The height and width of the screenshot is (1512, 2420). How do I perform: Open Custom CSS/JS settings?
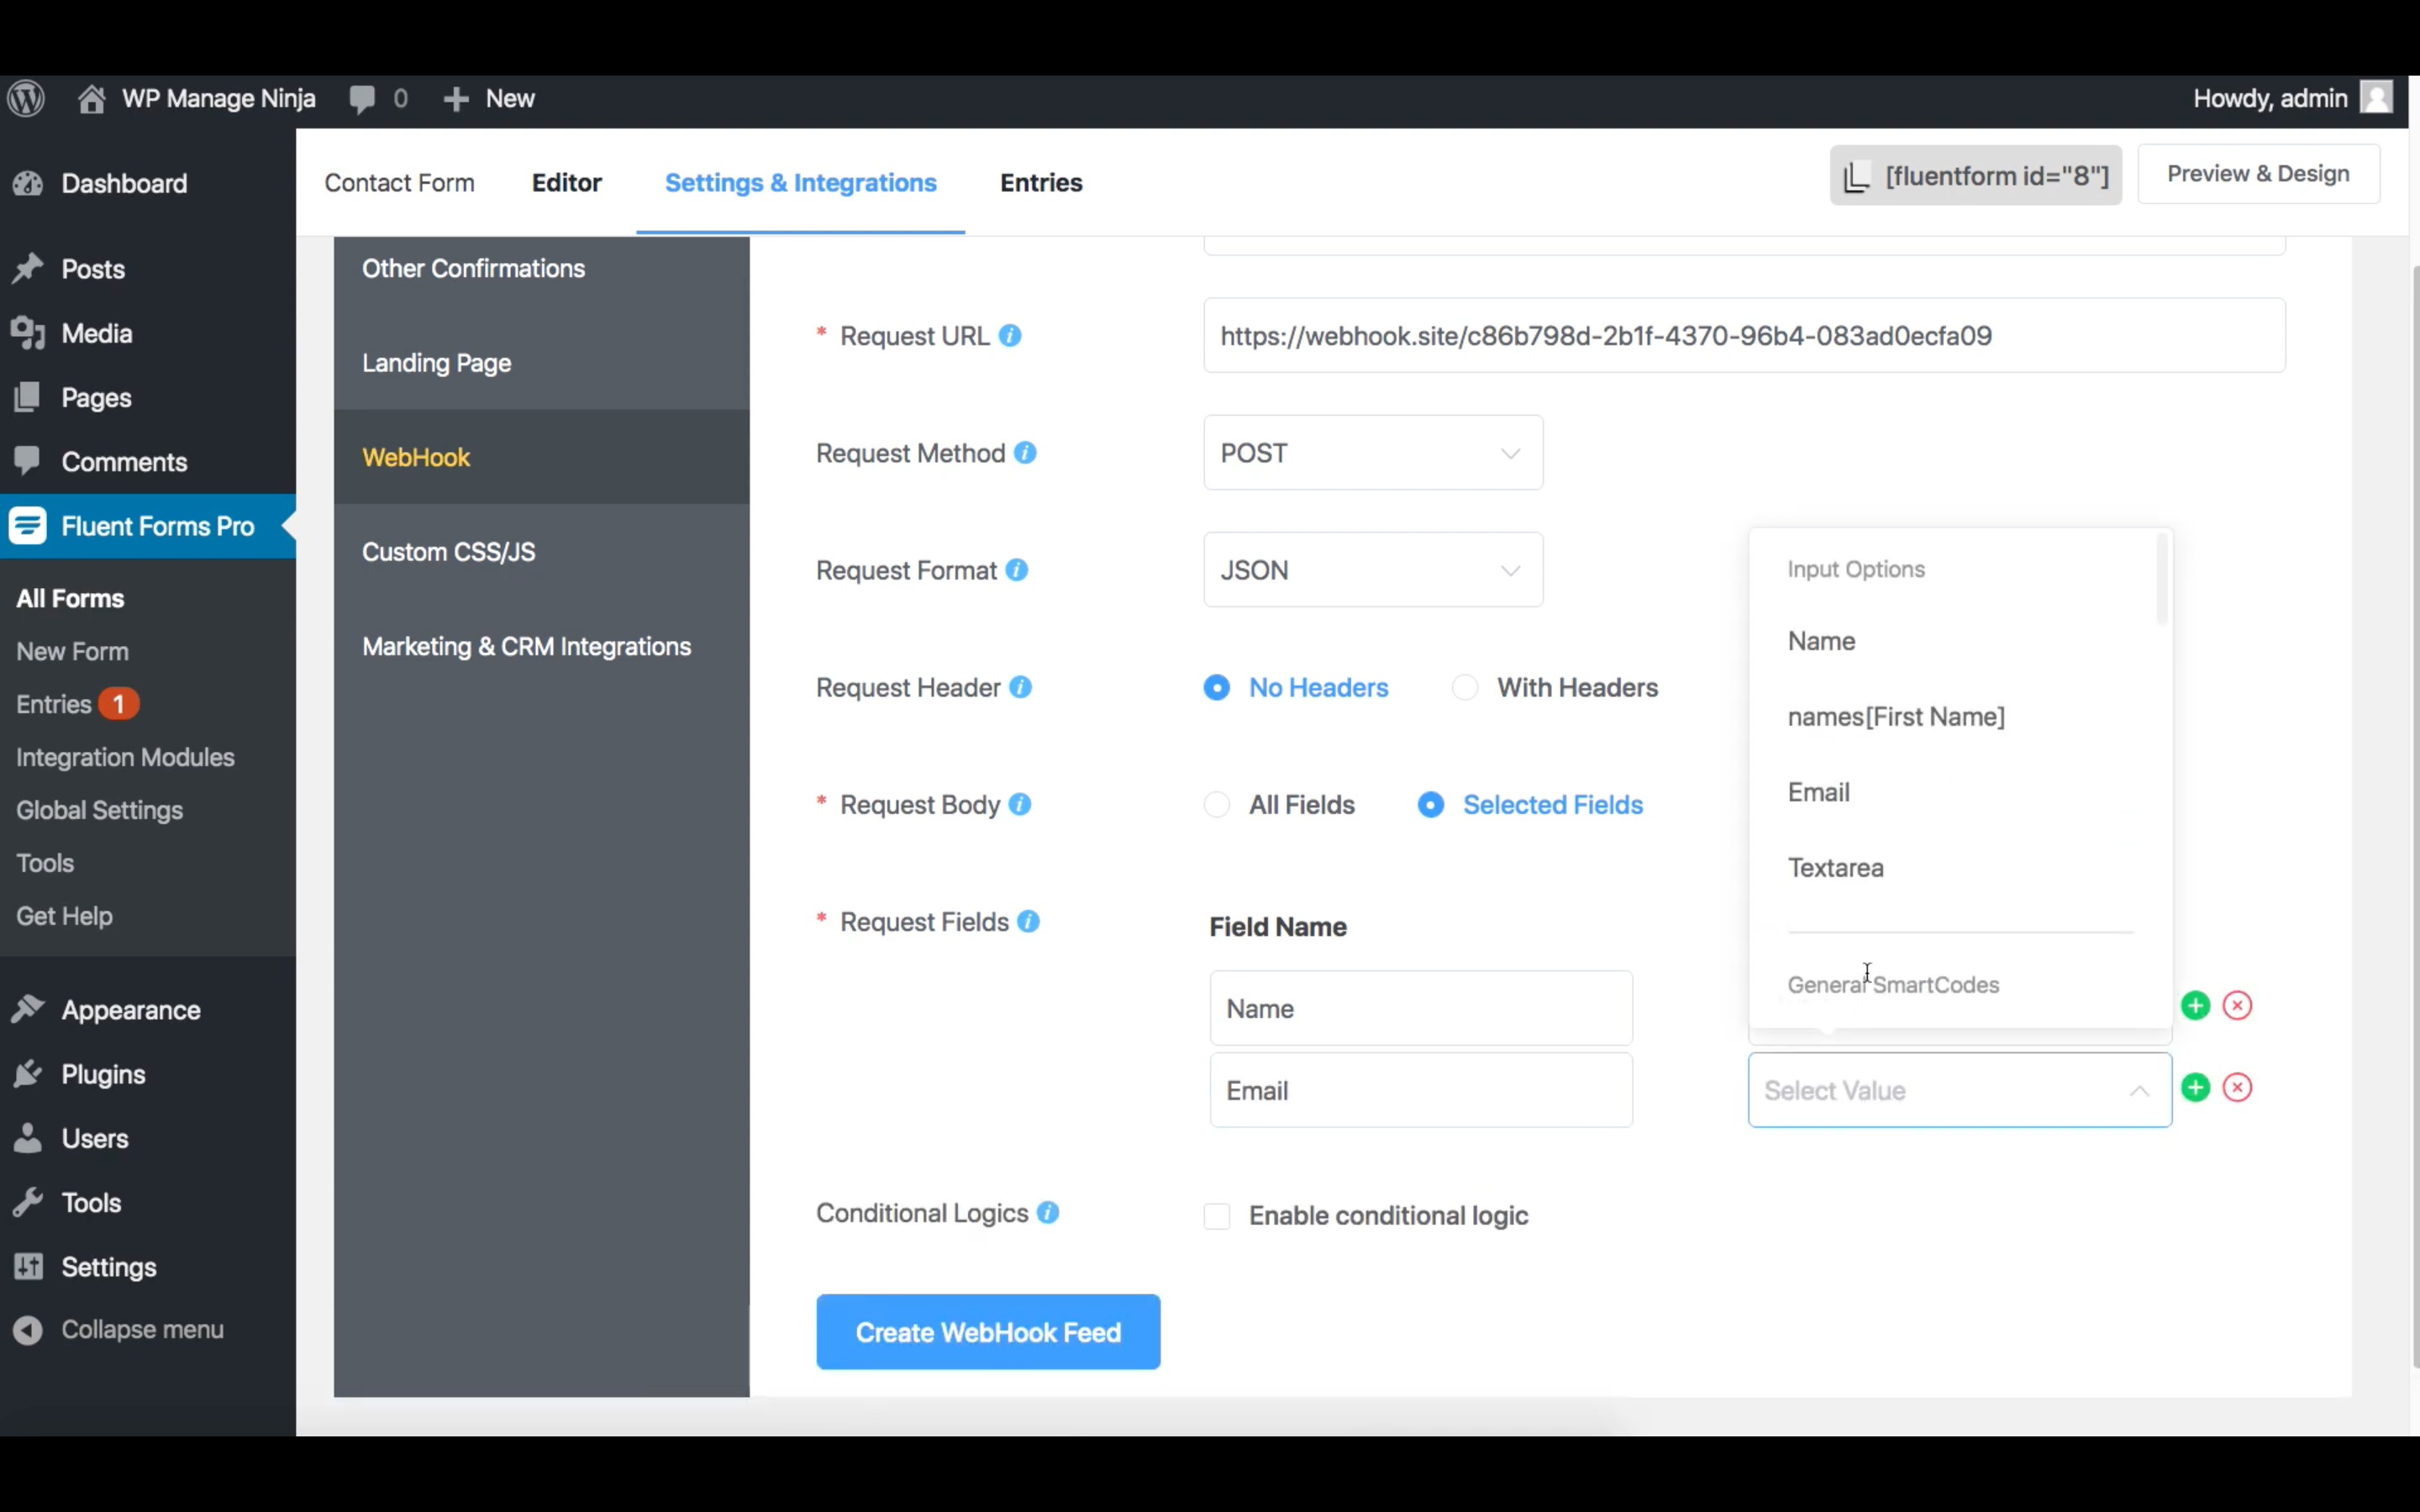541,551
